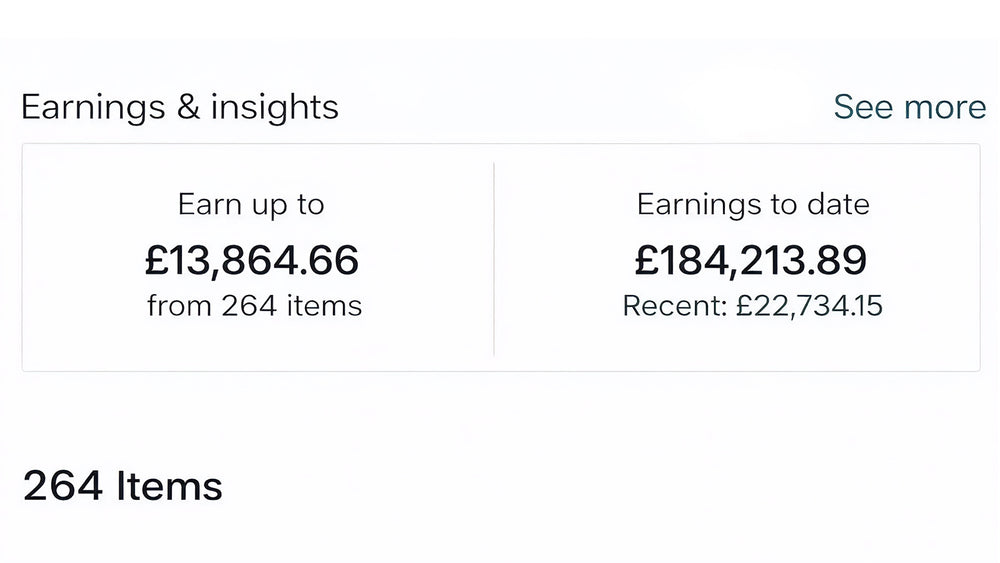Click the pound sign of £13,864.66
1000x563 pixels.
tap(155, 260)
